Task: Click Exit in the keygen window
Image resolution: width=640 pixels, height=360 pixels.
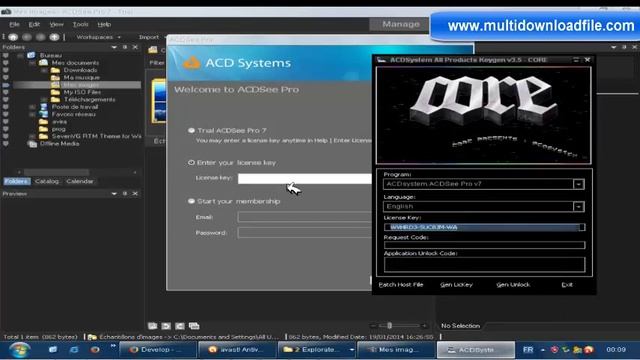Action: (x=567, y=284)
